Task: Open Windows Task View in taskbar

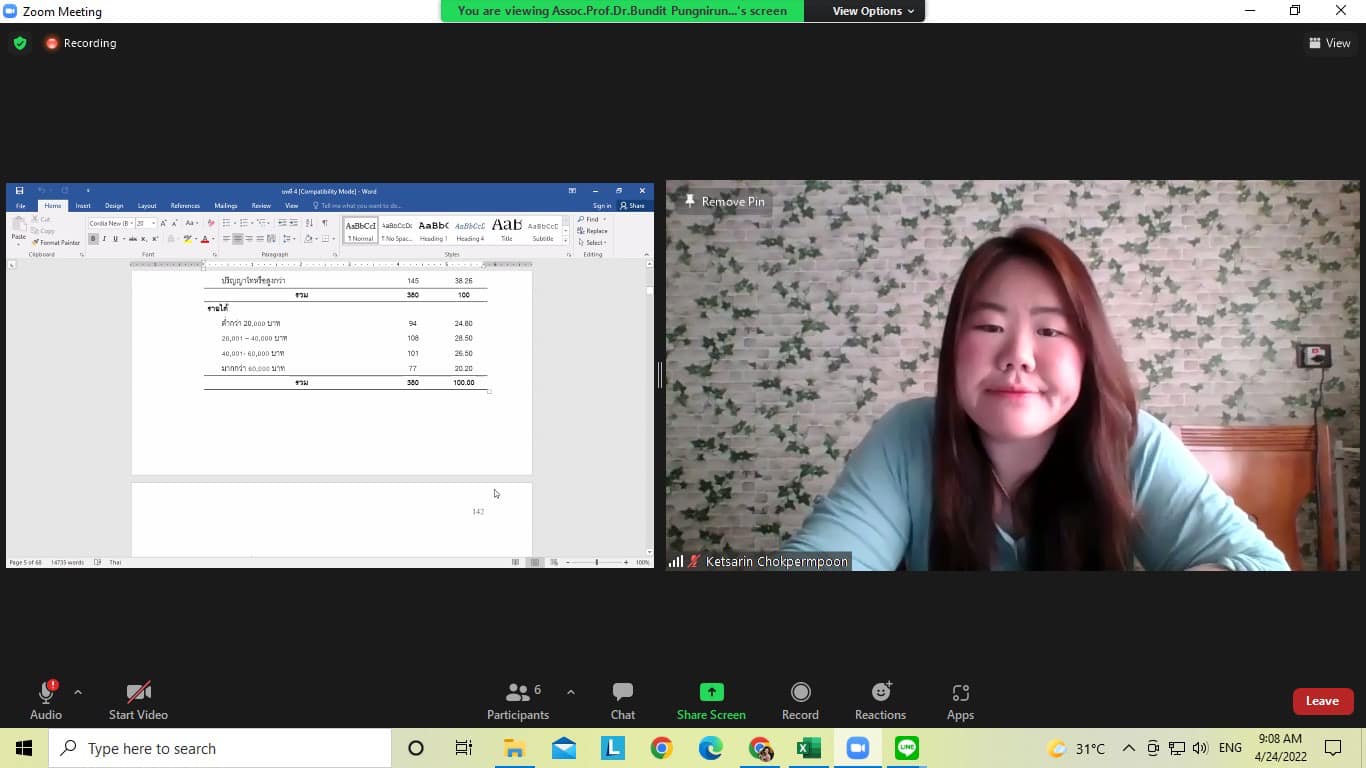Action: (x=464, y=748)
